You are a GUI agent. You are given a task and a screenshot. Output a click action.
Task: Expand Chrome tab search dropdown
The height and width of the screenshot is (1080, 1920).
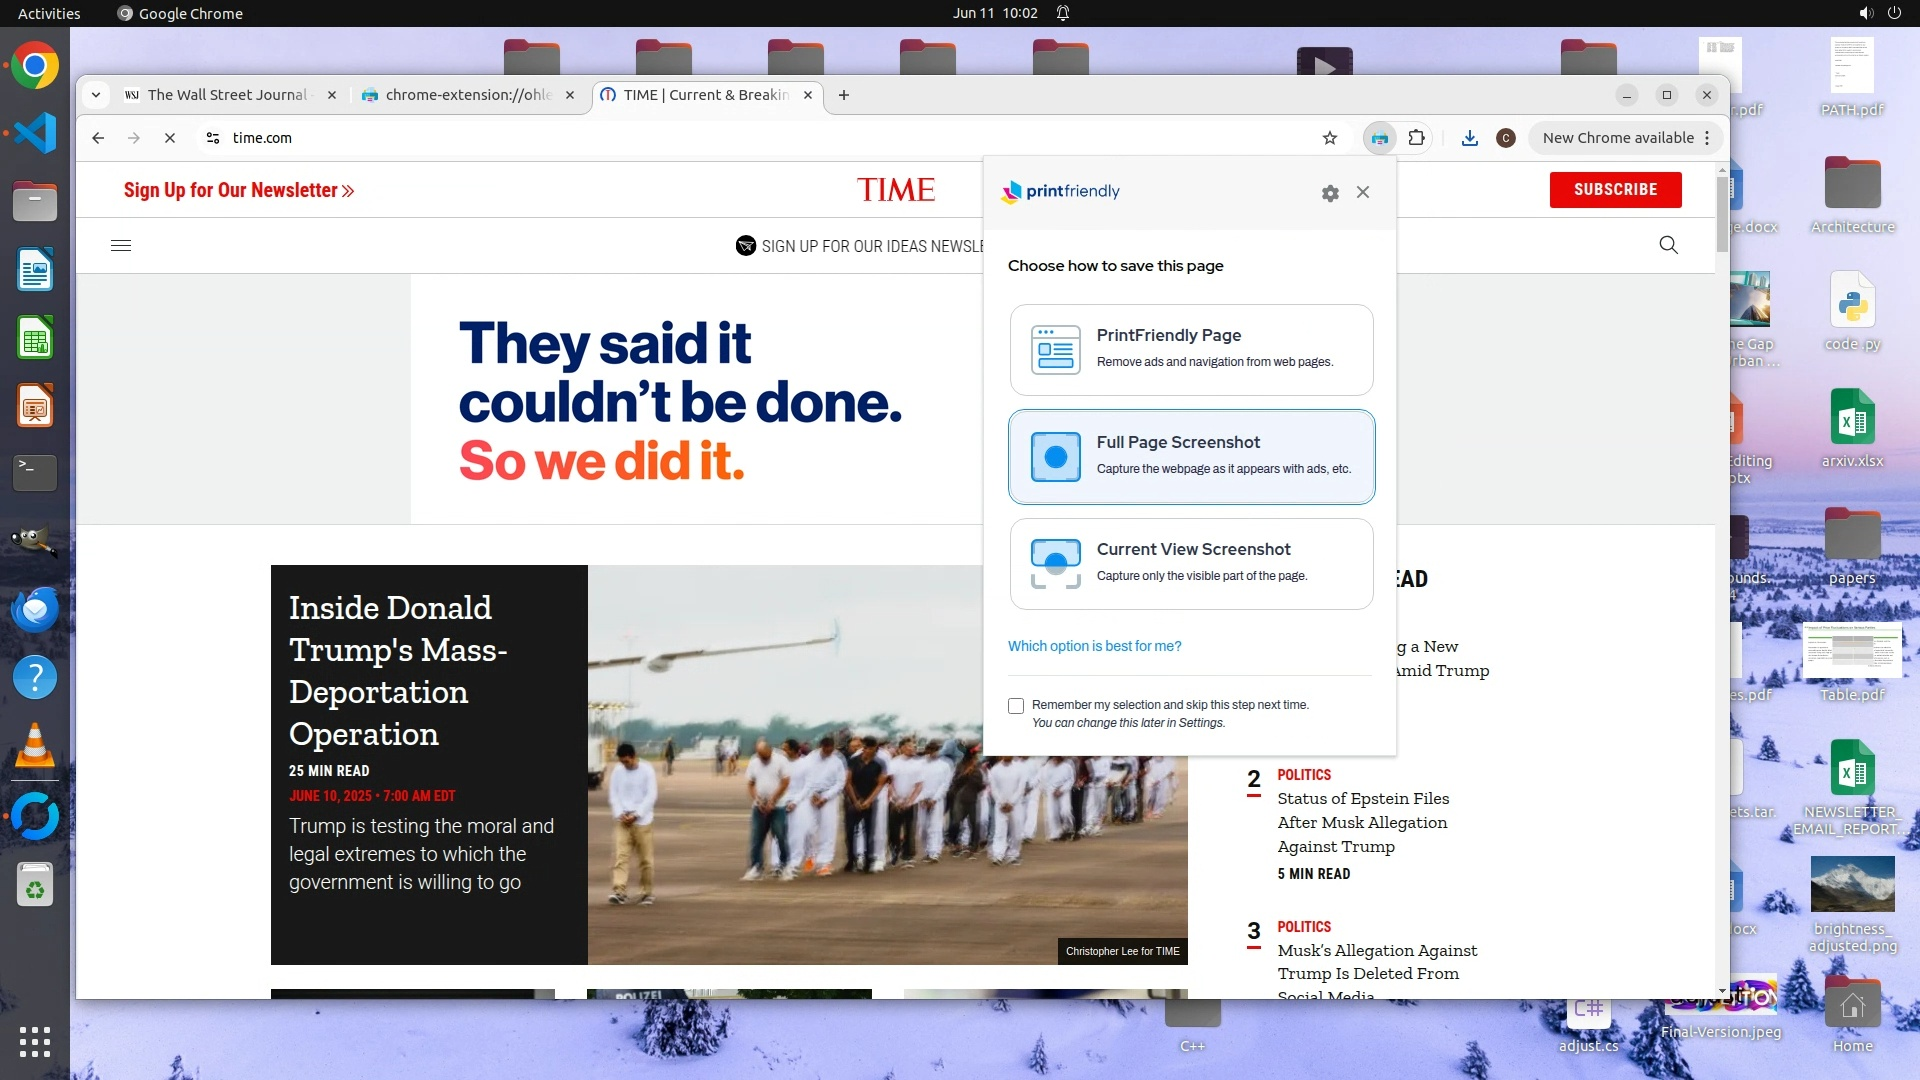pyautogui.click(x=96, y=95)
